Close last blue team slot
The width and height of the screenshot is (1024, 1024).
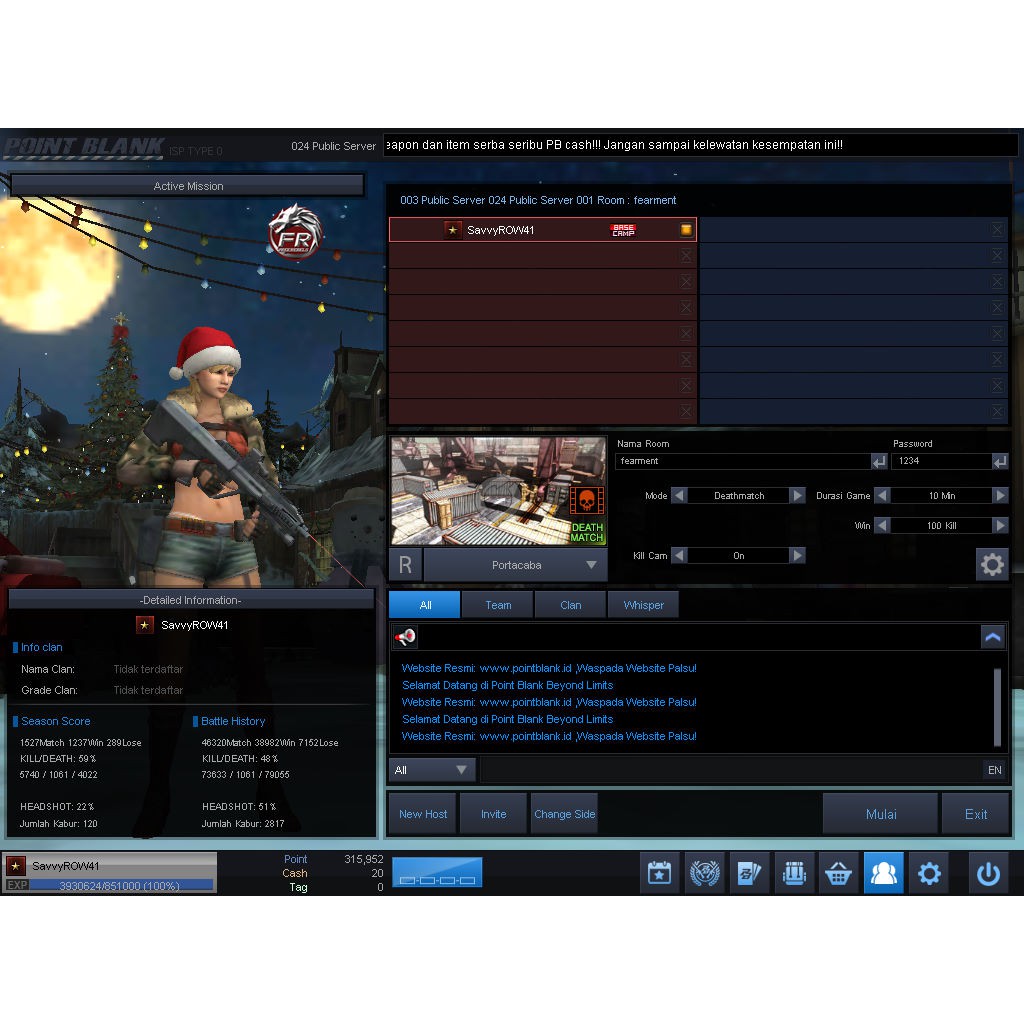[x=997, y=411]
